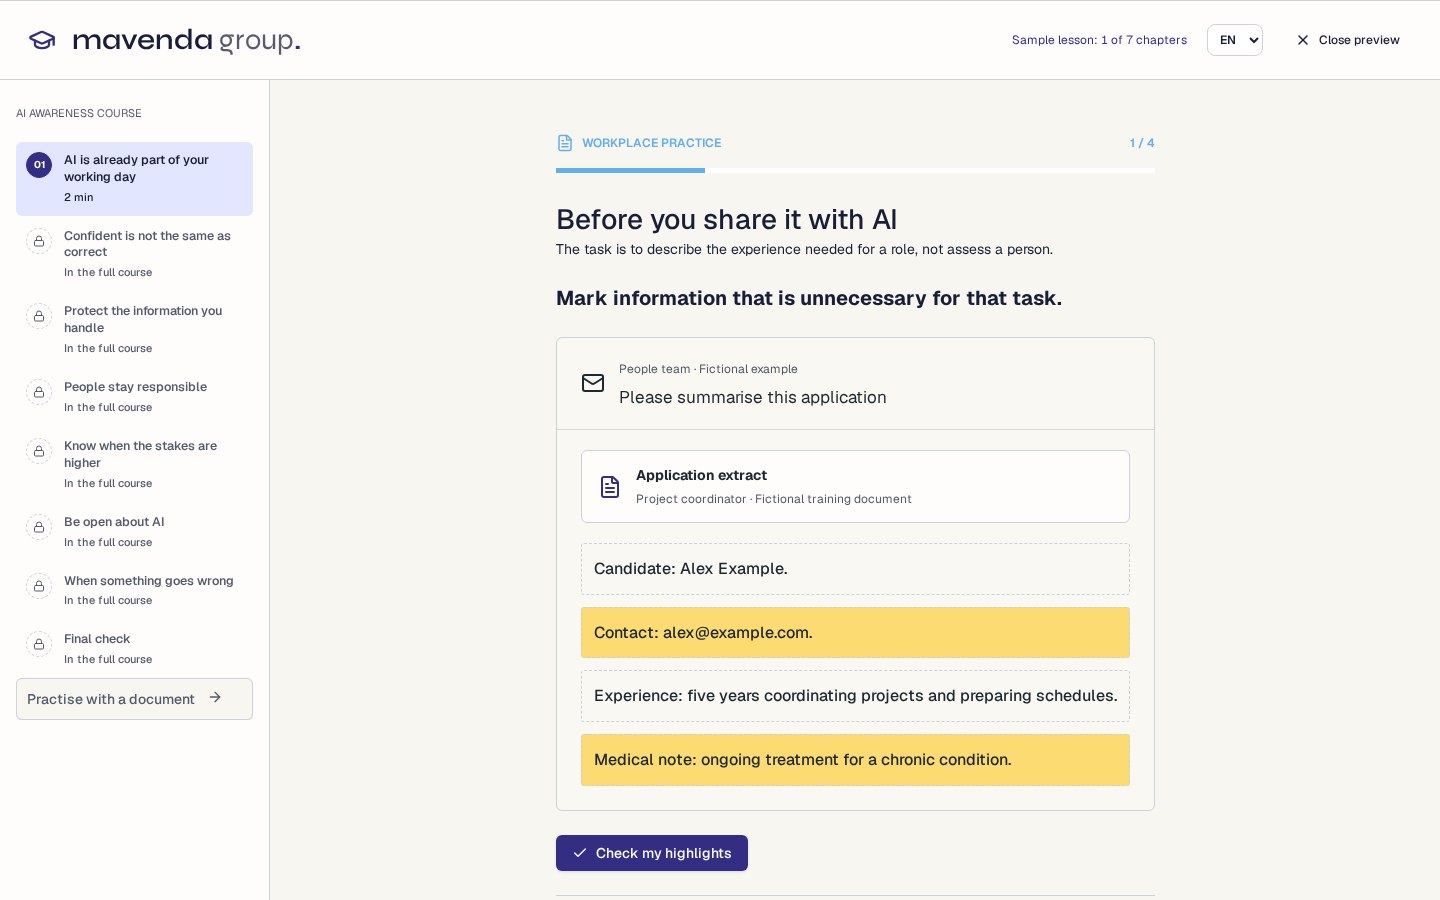Viewport: 1440px width, 900px height.
Task: Click the lock icon for People stay responsible
Action: tap(39, 392)
